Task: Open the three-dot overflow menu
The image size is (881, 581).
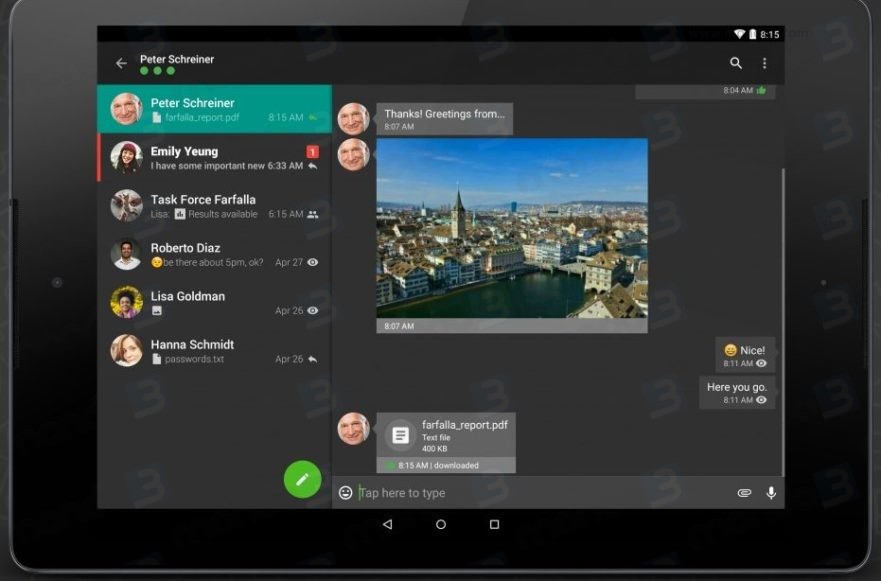Action: (764, 63)
